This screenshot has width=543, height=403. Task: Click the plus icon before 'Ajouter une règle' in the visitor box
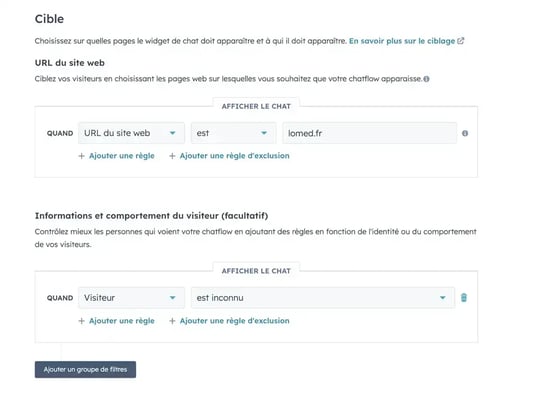(x=81, y=321)
